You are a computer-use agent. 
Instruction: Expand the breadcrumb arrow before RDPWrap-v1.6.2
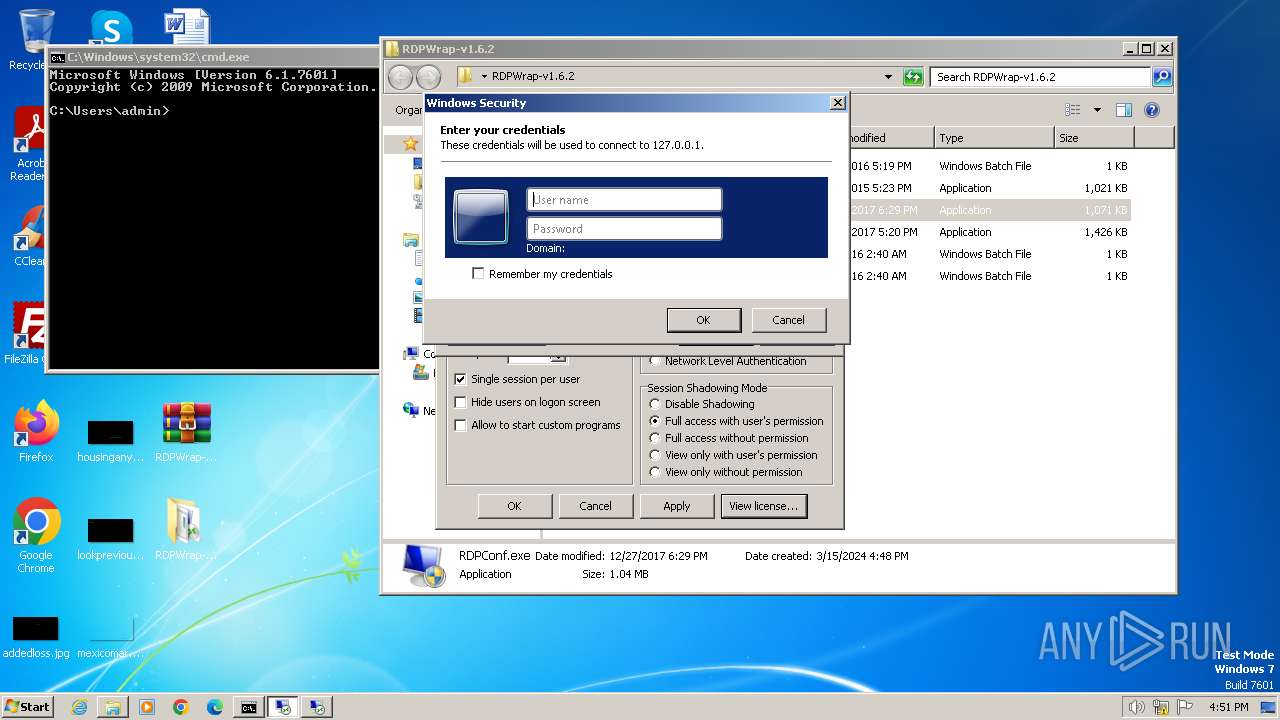pos(484,77)
